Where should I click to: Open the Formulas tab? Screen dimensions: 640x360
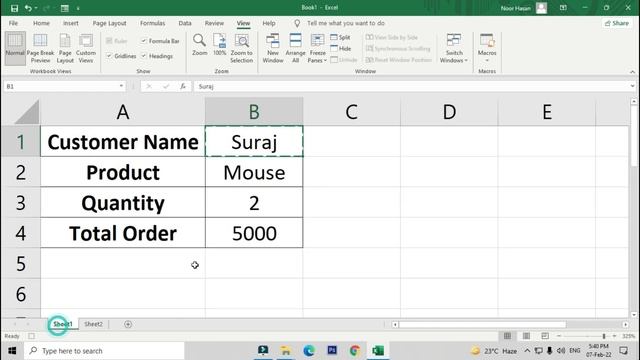[x=152, y=23]
